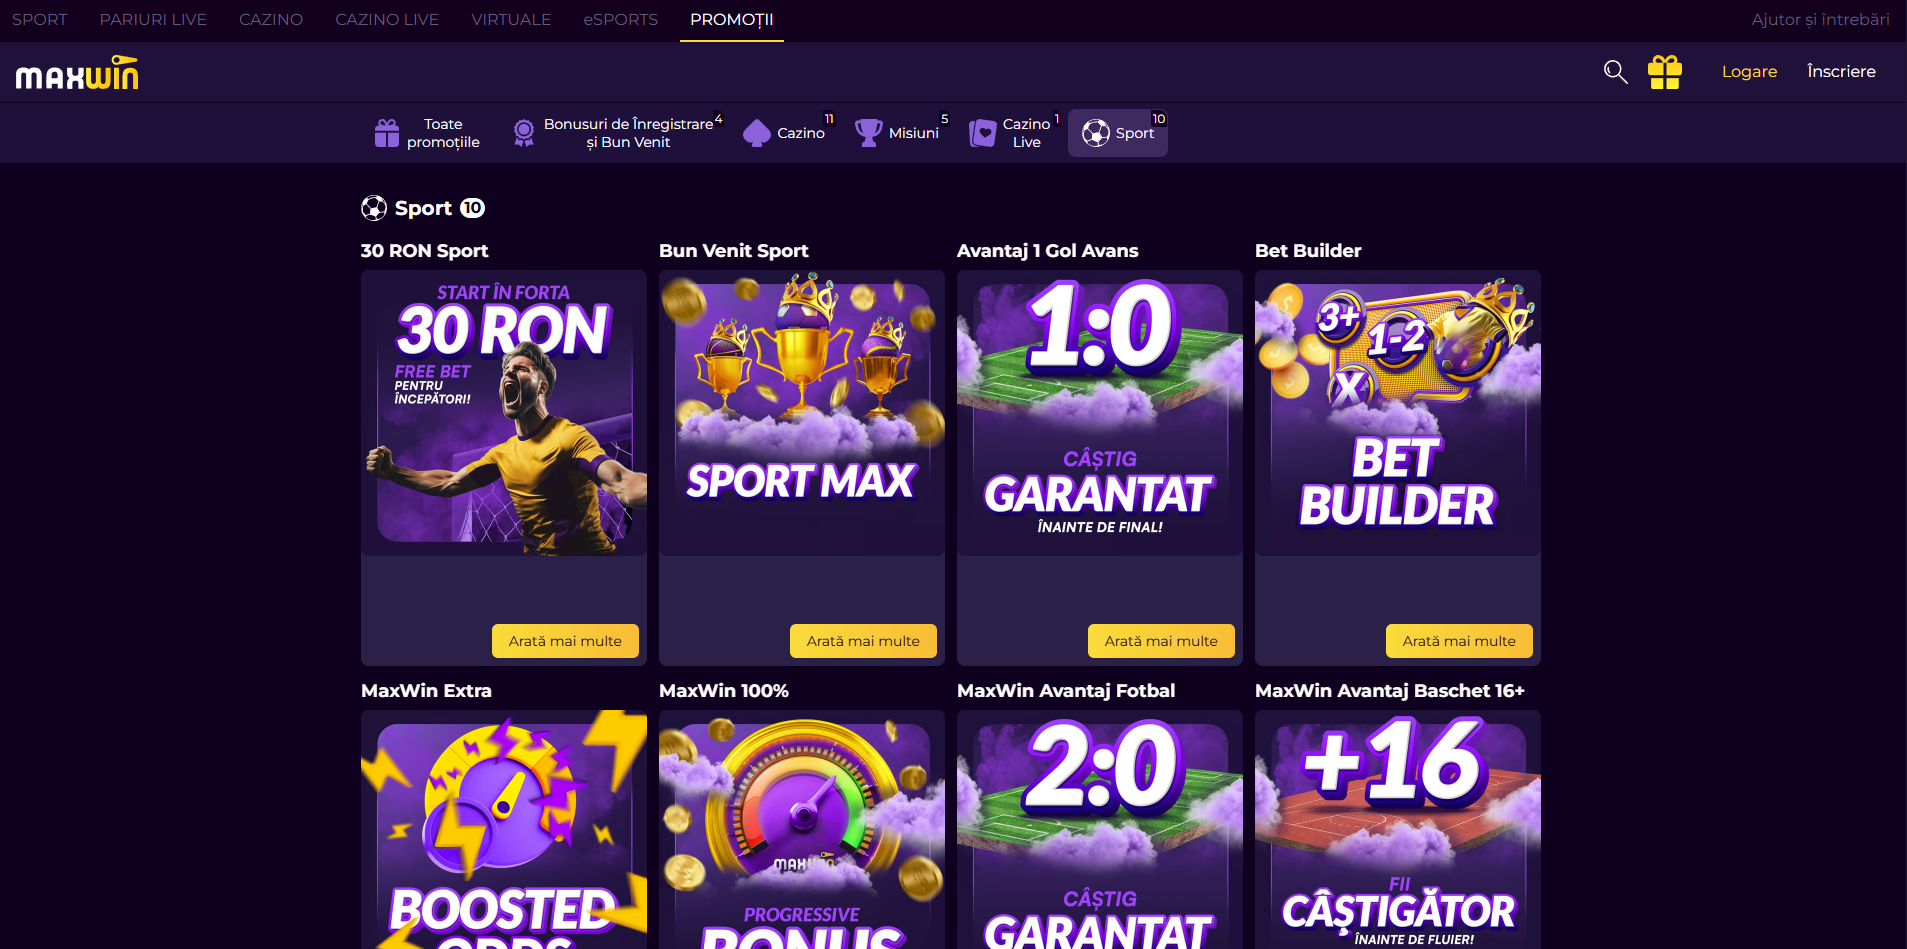This screenshot has height=949, width=1907.
Task: Show more about 30 RON Sport
Action: pyautogui.click(x=565, y=641)
